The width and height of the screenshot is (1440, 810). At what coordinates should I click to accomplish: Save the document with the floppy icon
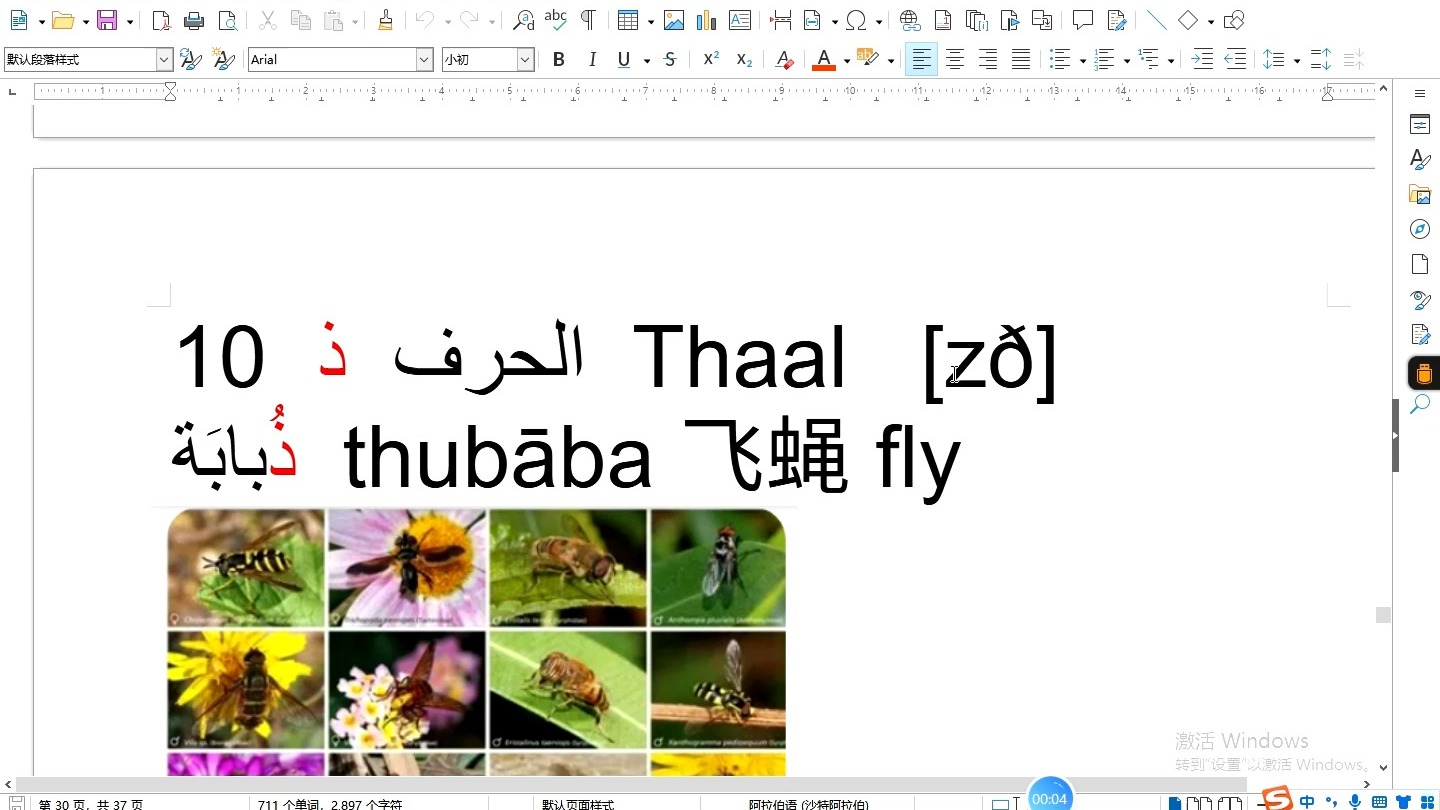tap(107, 20)
